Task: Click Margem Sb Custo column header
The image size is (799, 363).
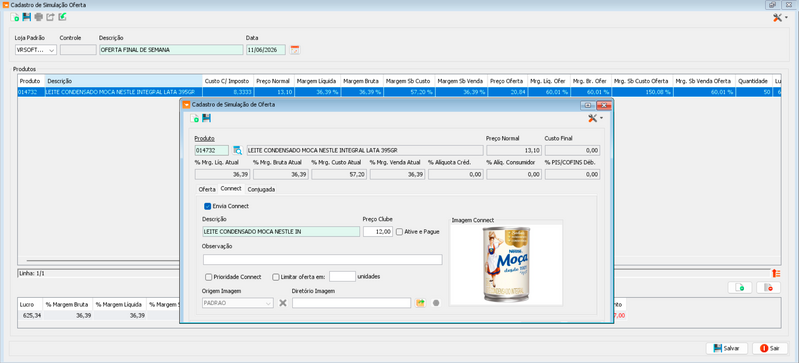Action: tap(410, 81)
